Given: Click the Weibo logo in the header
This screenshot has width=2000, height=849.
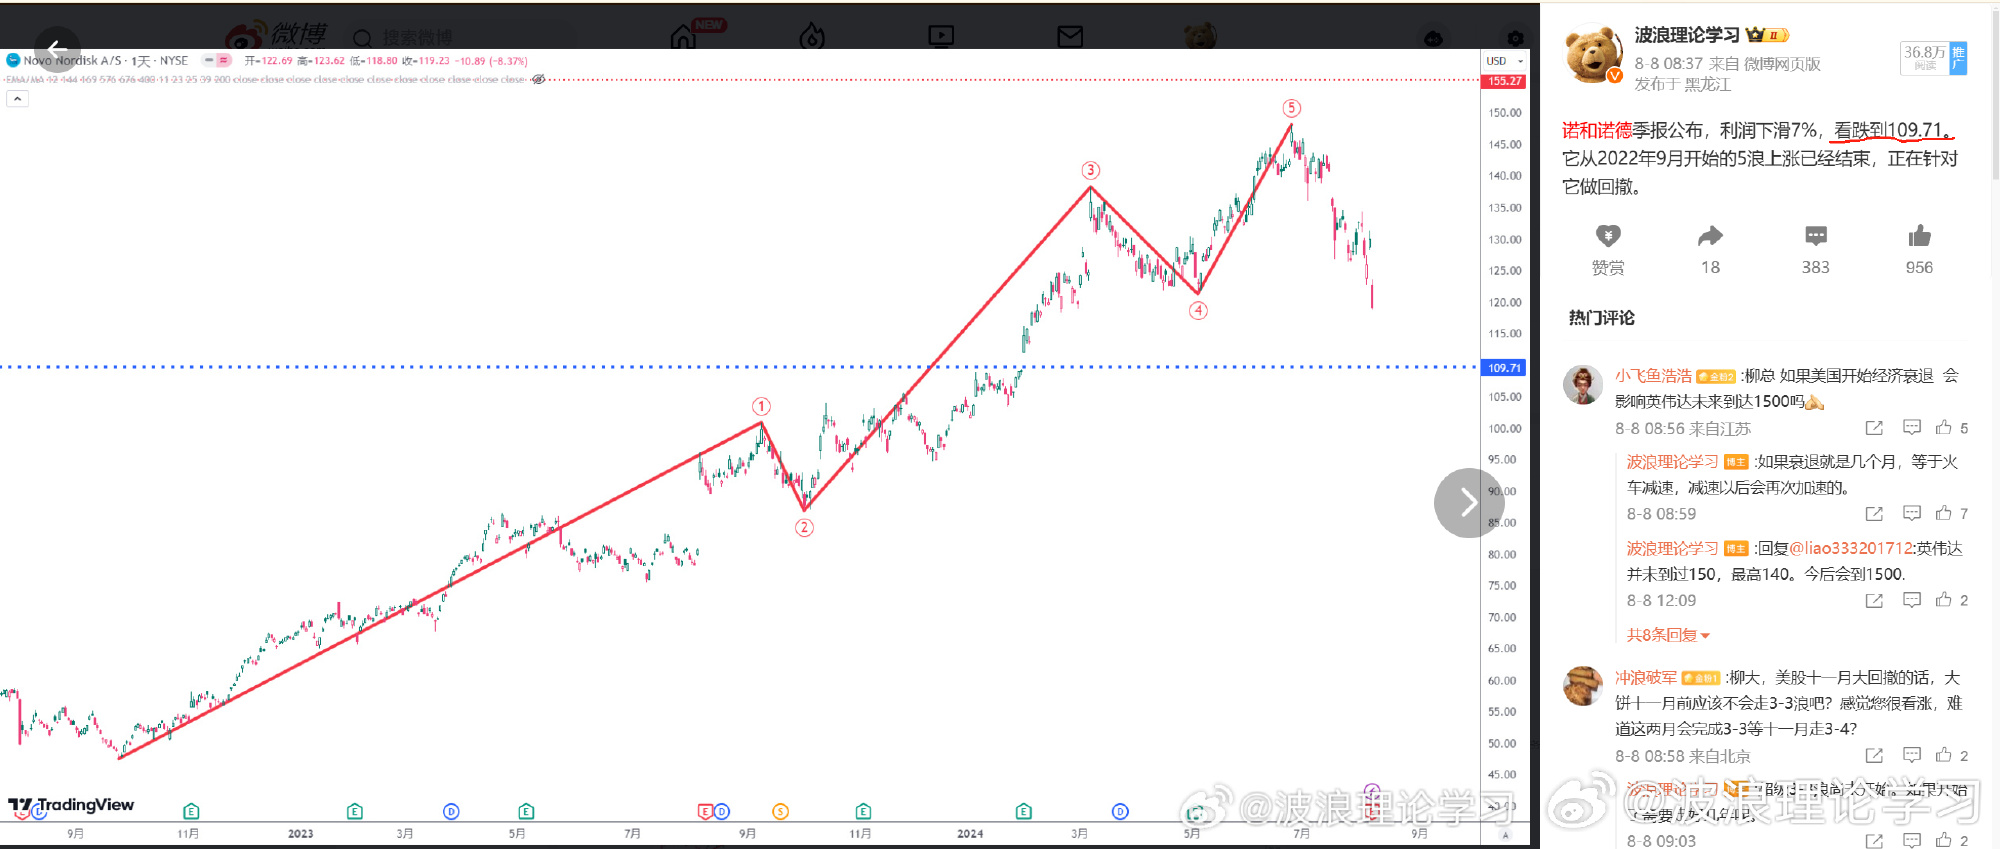Looking at the screenshot, I should 277,36.
